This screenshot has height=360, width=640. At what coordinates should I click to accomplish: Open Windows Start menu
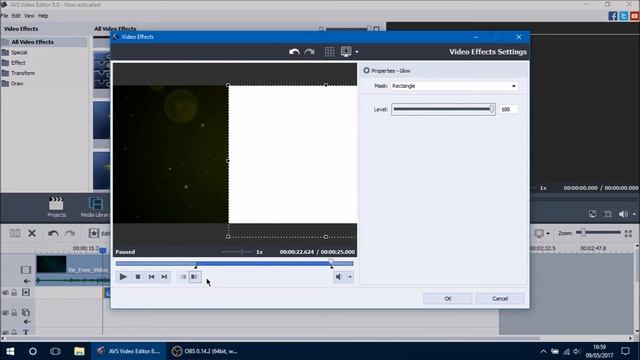point(10,351)
